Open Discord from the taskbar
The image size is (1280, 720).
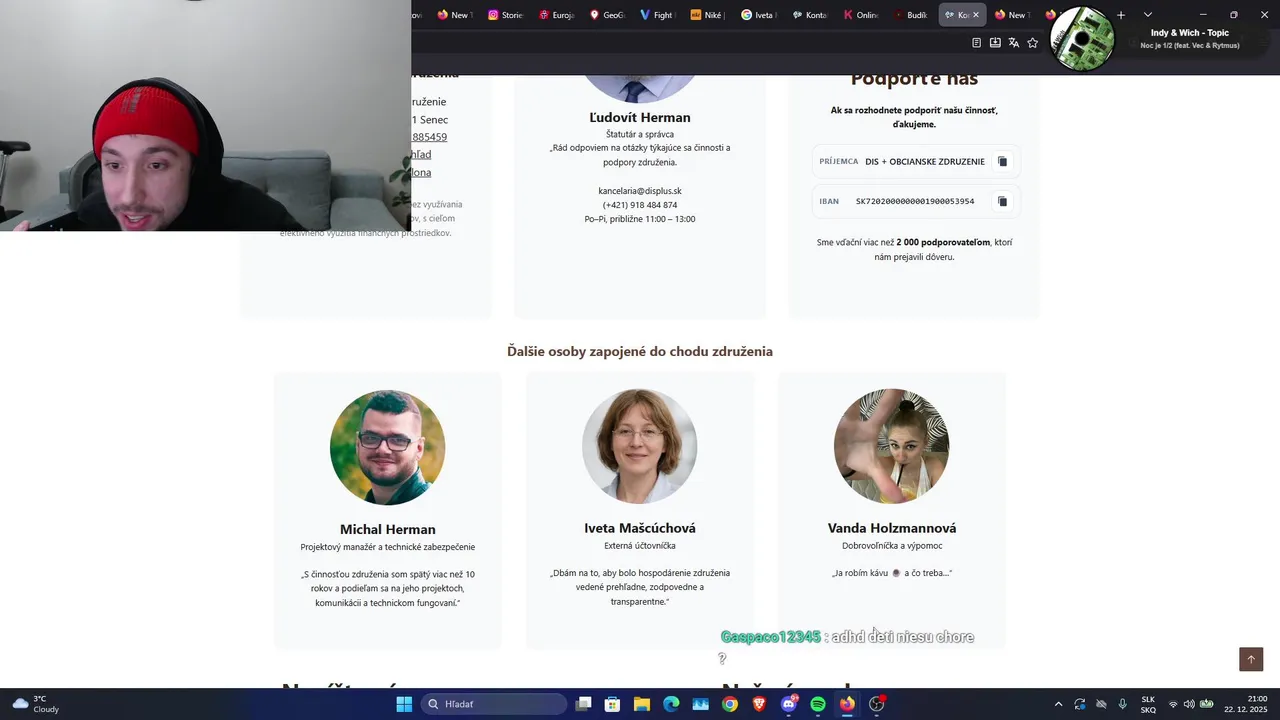[789, 704]
